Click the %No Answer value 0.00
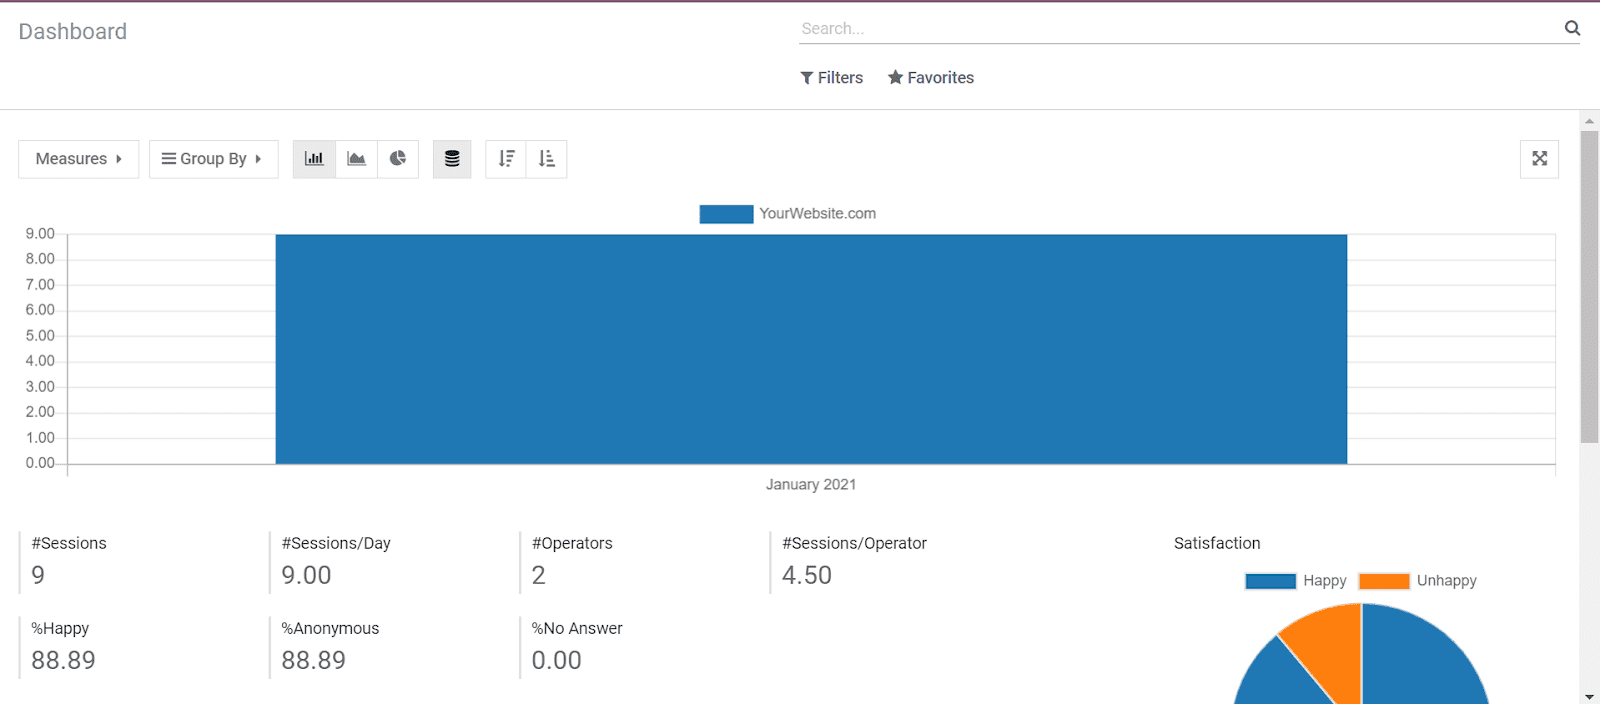 tap(556, 660)
